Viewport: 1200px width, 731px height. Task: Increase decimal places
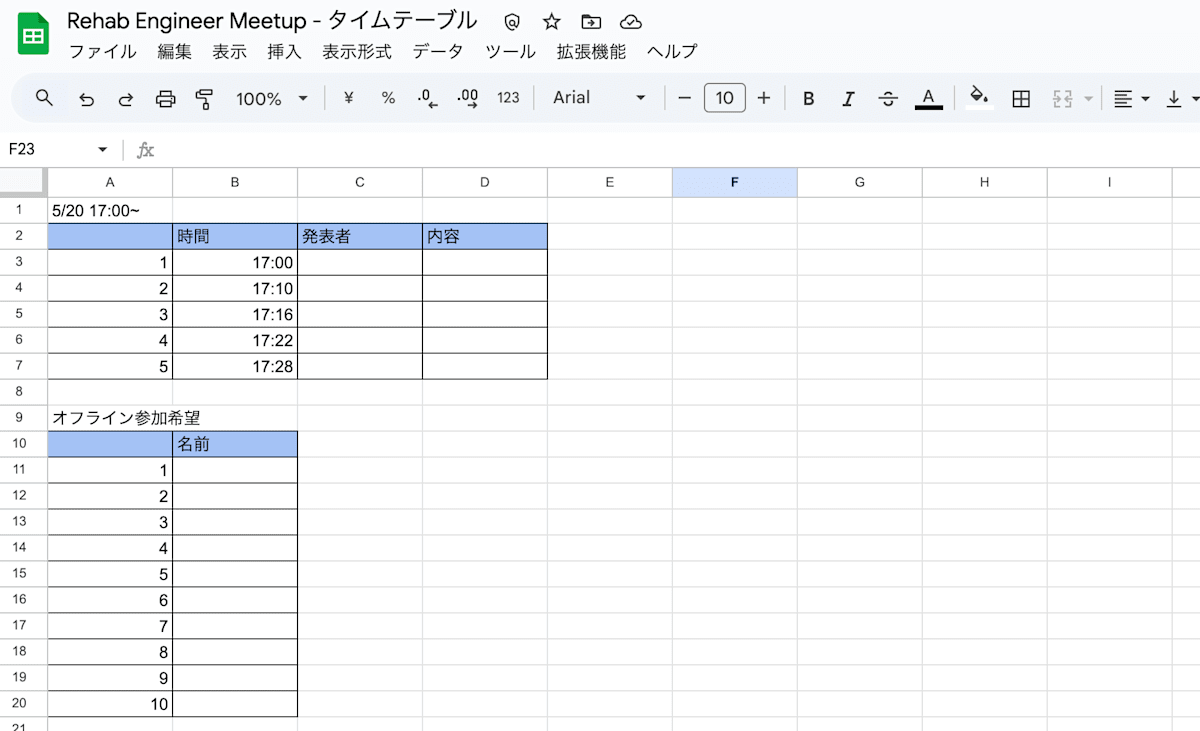[x=467, y=98]
